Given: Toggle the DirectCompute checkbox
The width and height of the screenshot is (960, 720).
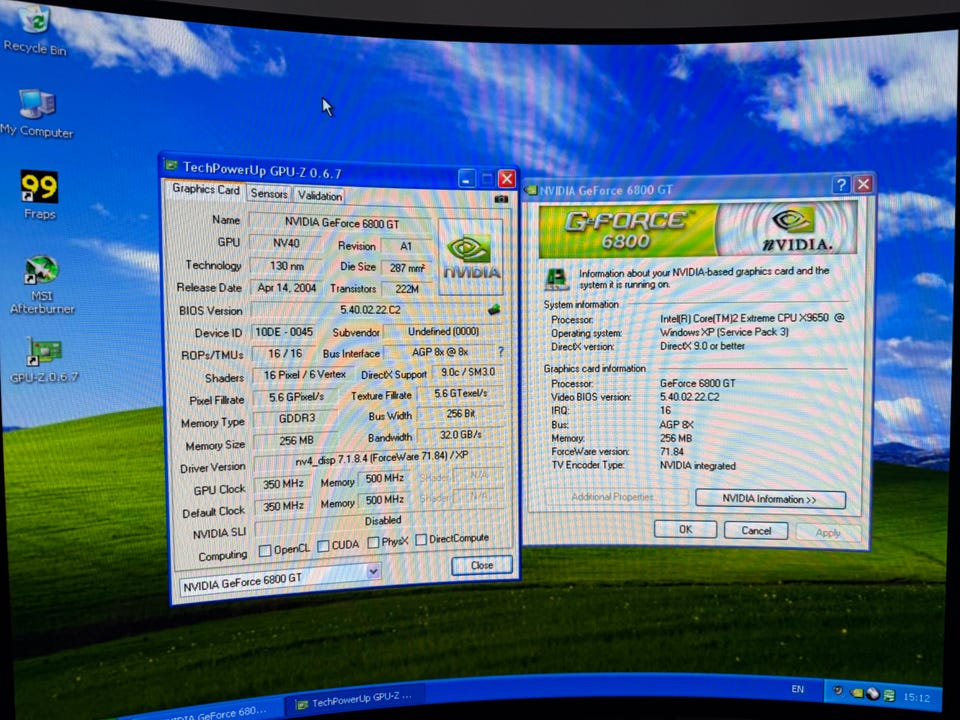Looking at the screenshot, I should (421, 539).
